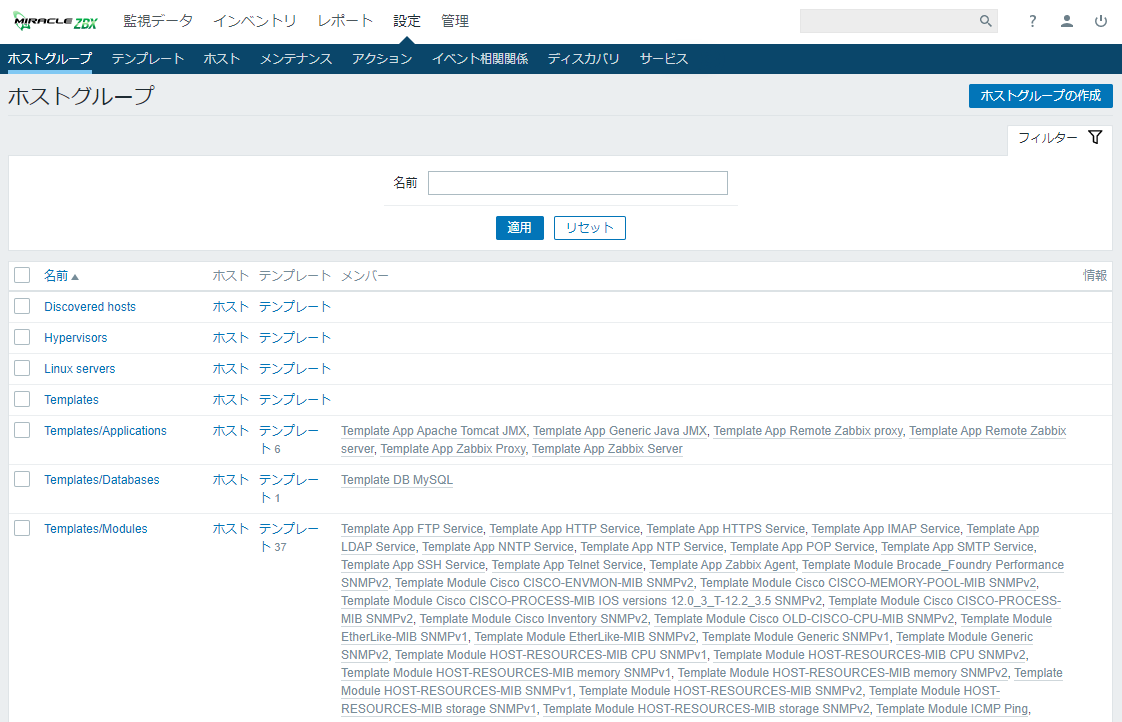Tick the select-all checkbox in header
The height and width of the screenshot is (722, 1122).
22,275
